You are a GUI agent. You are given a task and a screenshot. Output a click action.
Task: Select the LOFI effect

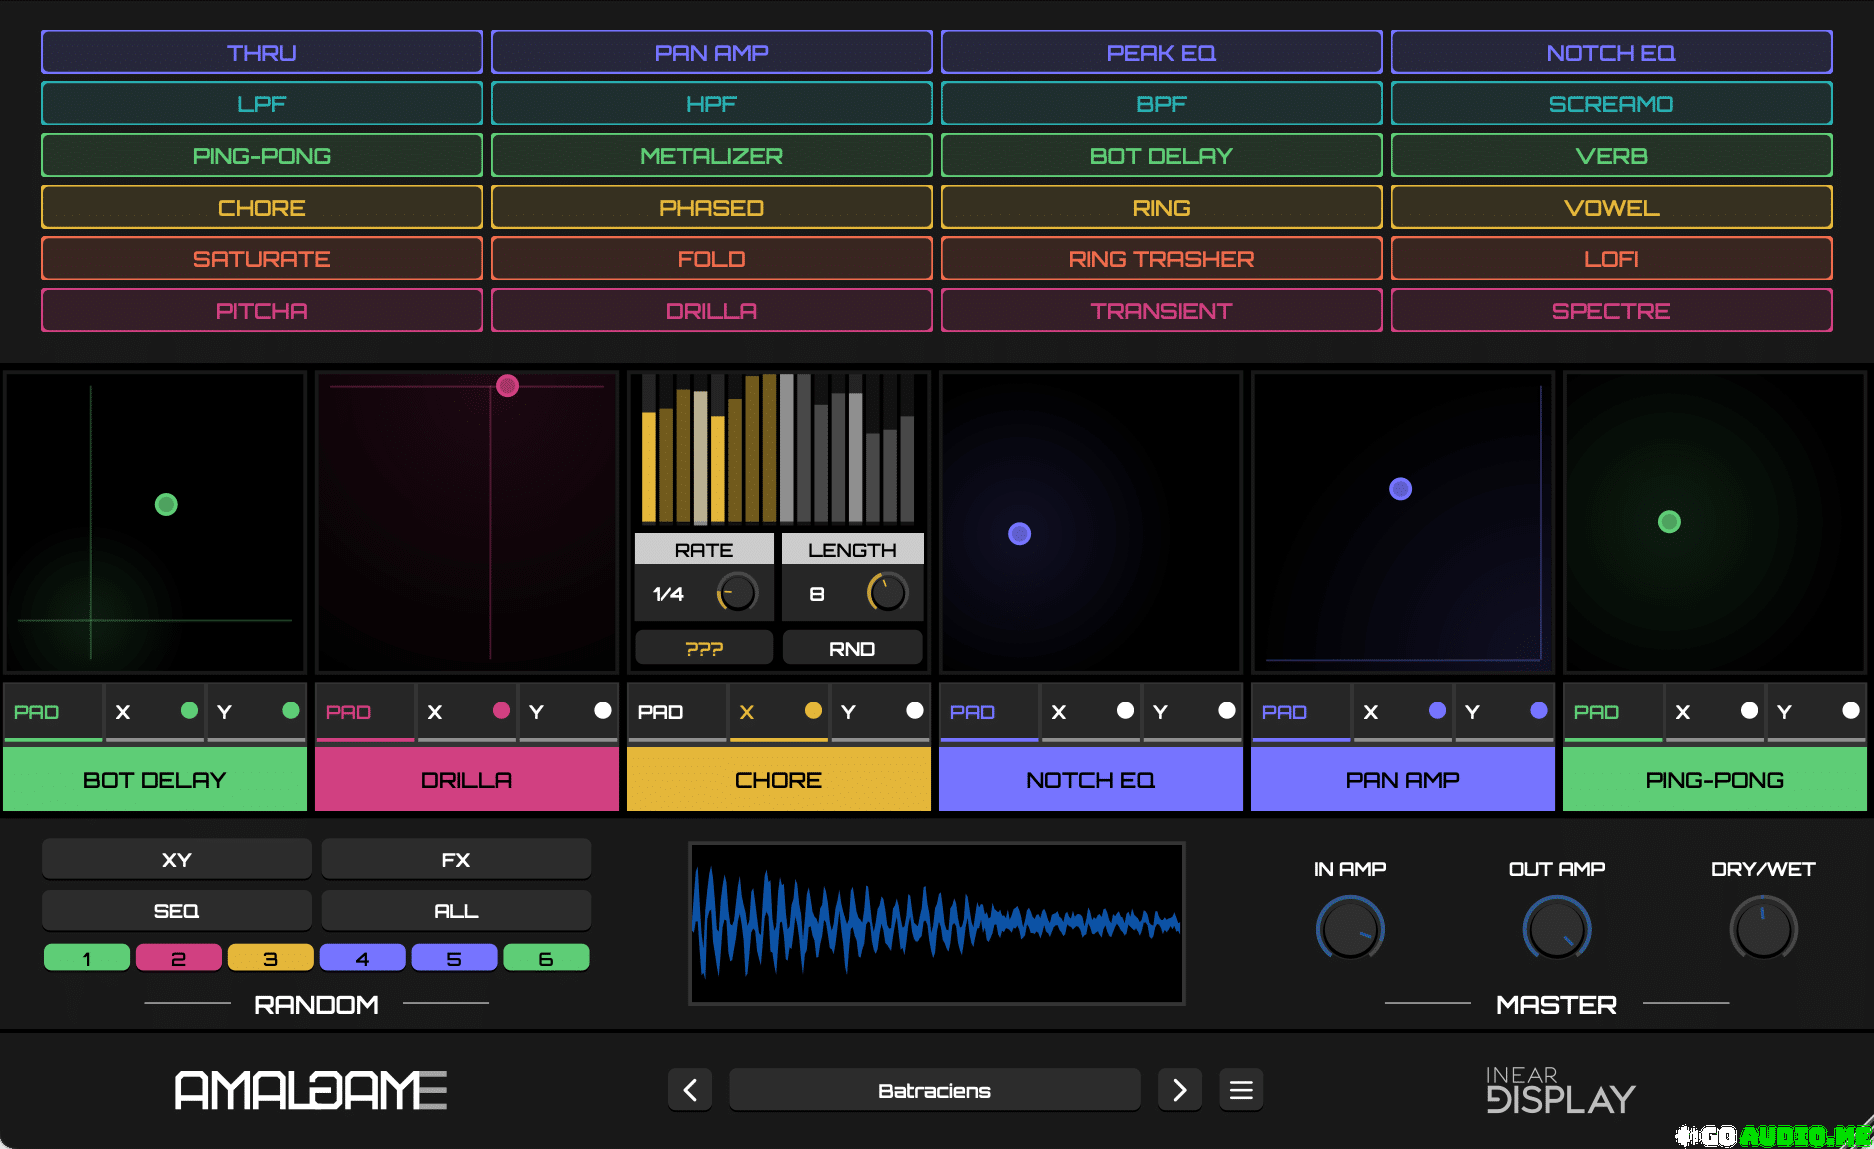click(1612, 259)
